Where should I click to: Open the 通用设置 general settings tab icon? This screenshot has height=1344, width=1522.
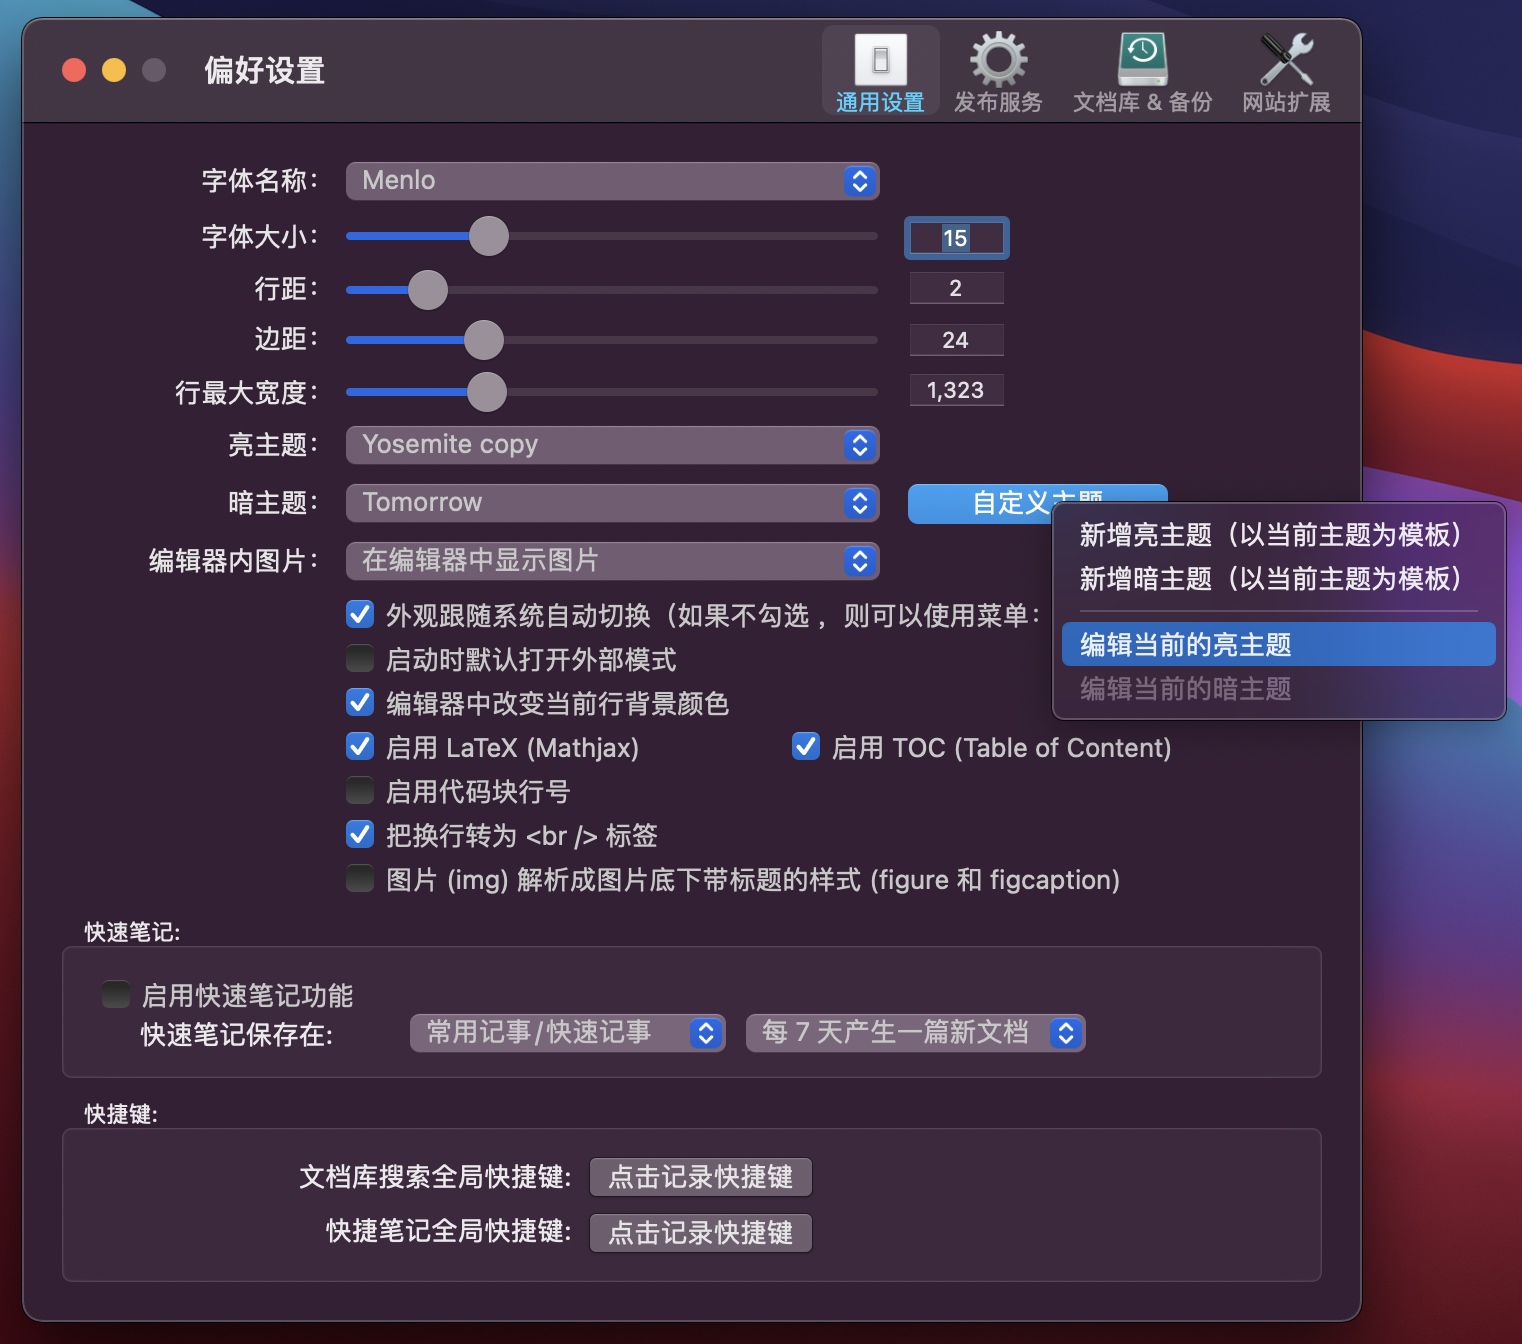coord(880,60)
